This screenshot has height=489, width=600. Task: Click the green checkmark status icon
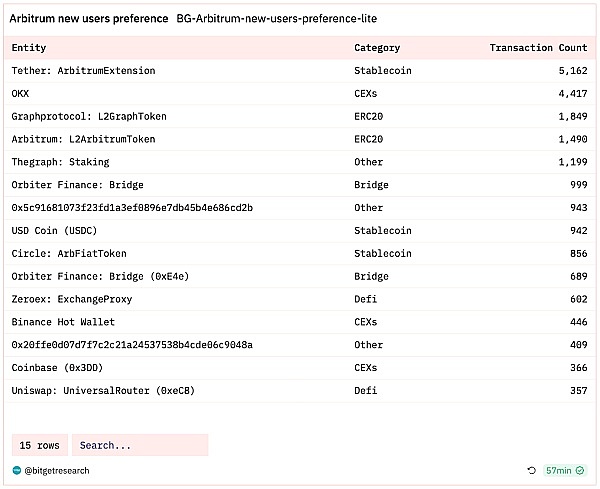point(580,470)
